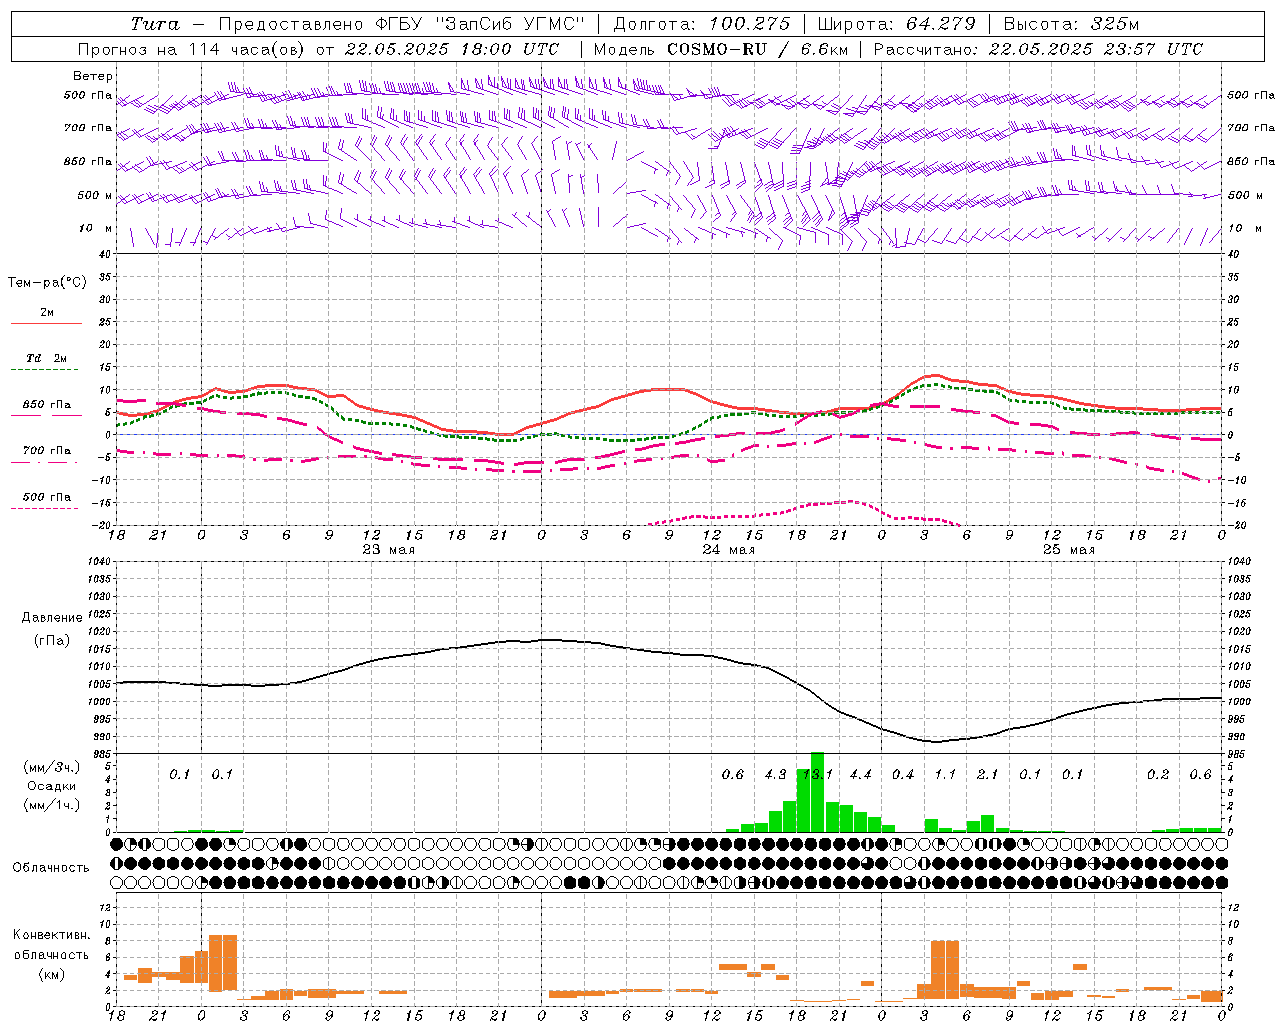The height and width of the screenshot is (1024, 1280).
Task: Click the "13.1" precipitation value
Action: (817, 775)
